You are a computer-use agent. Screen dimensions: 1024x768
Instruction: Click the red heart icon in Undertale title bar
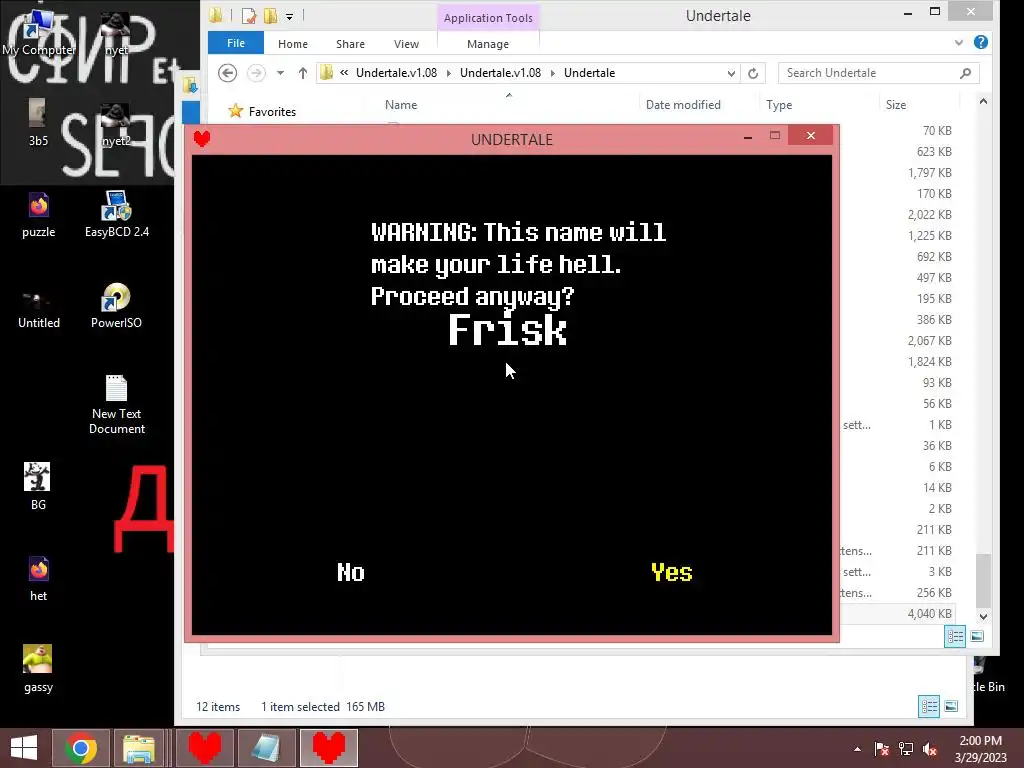pyautogui.click(x=202, y=138)
